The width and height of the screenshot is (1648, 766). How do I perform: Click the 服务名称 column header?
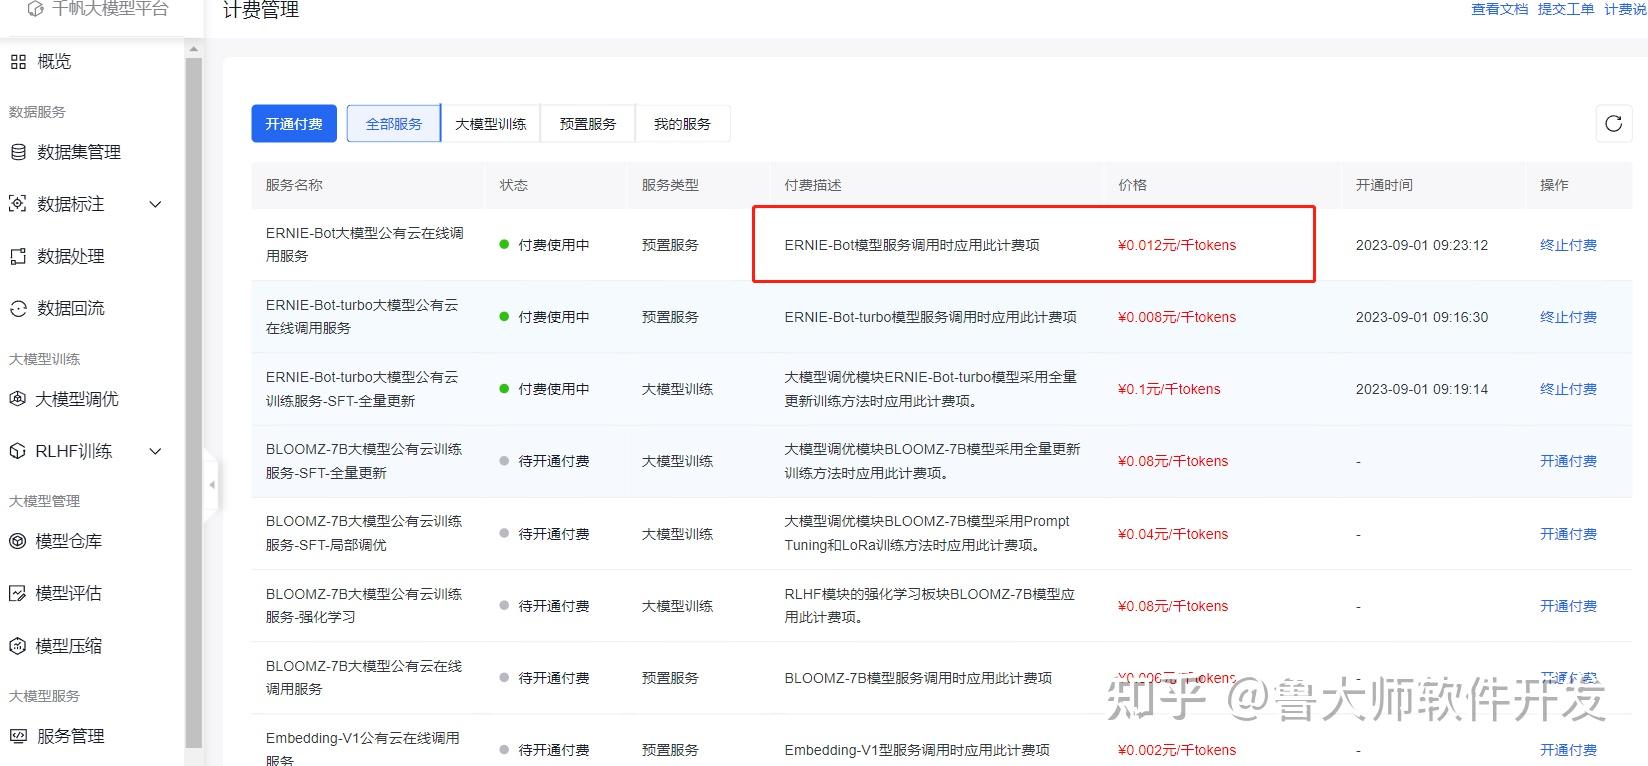[294, 185]
